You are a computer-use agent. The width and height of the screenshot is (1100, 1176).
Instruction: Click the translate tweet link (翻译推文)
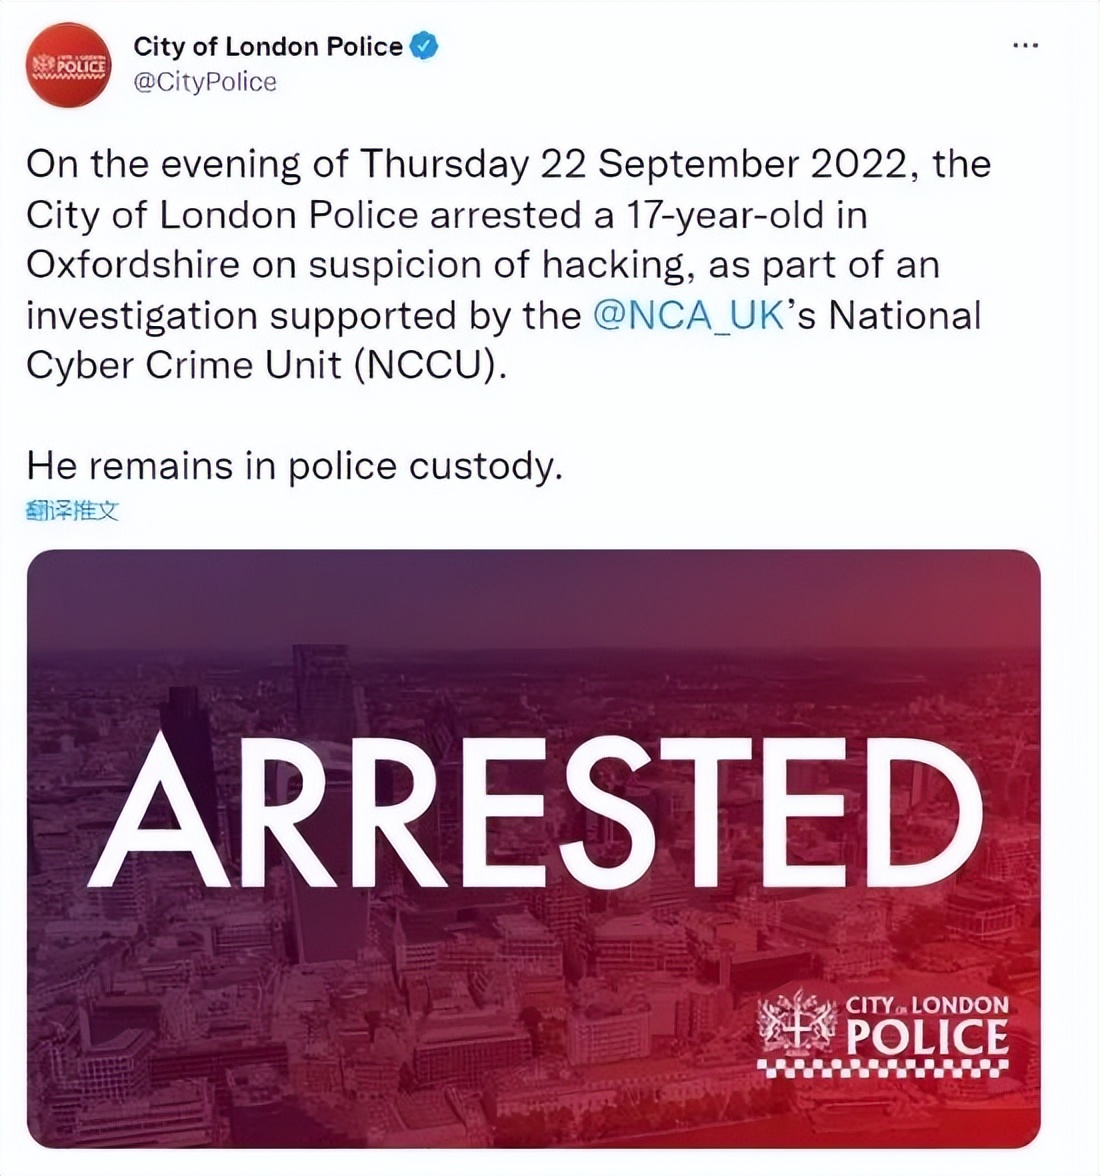[x=72, y=512]
